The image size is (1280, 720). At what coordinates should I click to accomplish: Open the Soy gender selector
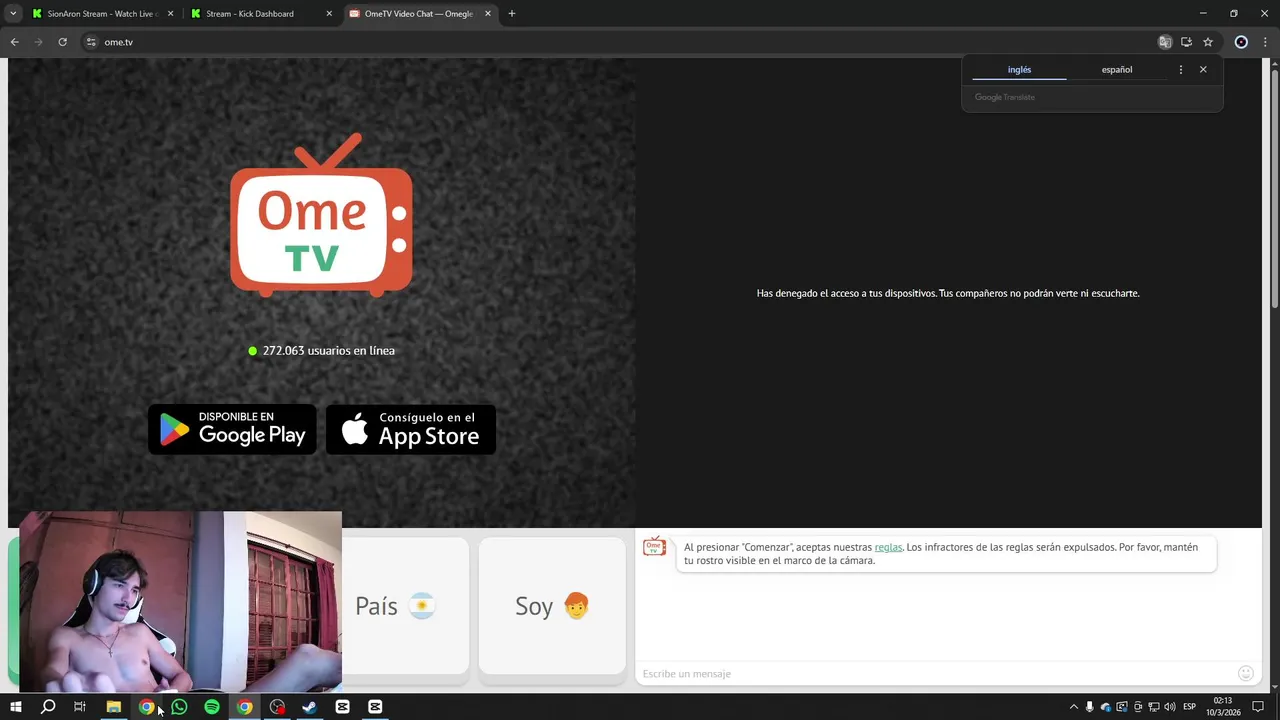coord(552,606)
